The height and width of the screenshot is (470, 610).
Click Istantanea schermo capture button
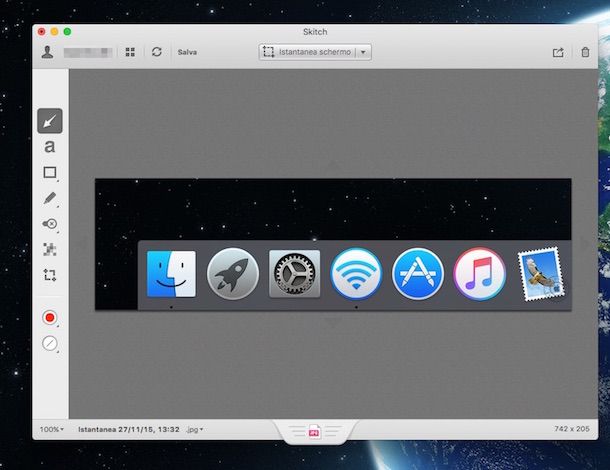[307, 52]
